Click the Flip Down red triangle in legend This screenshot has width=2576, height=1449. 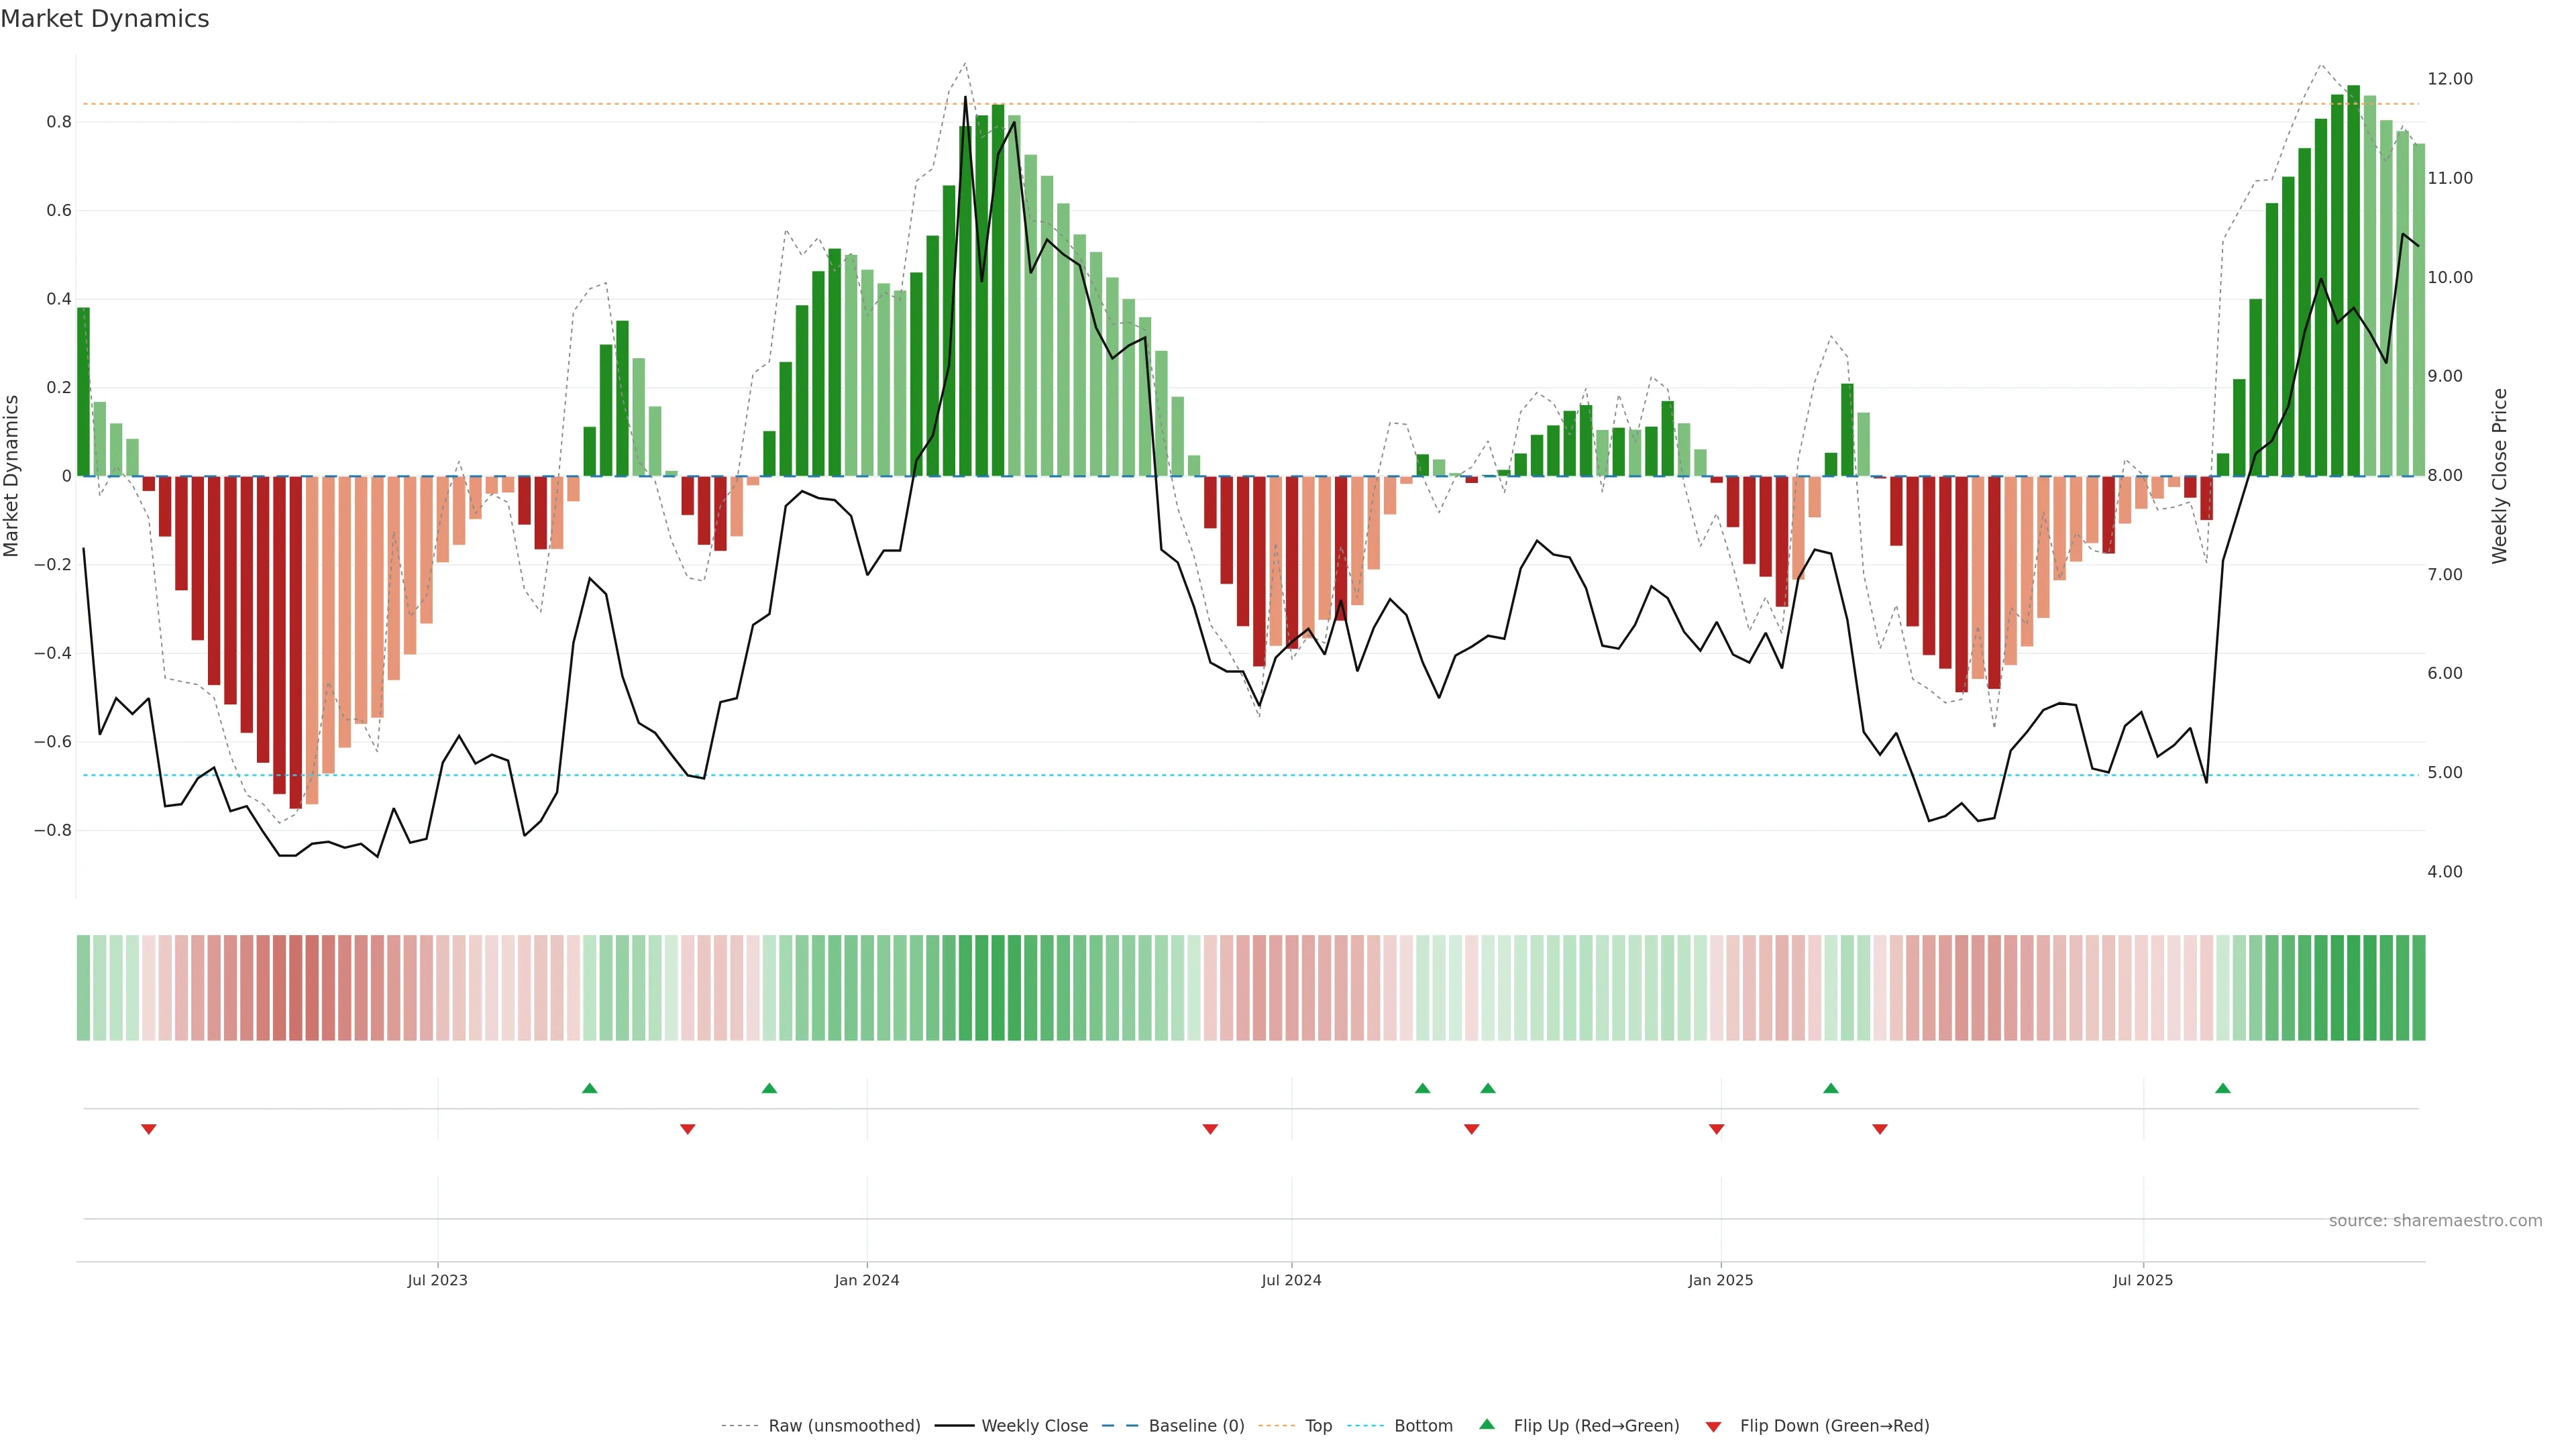point(1713,1426)
